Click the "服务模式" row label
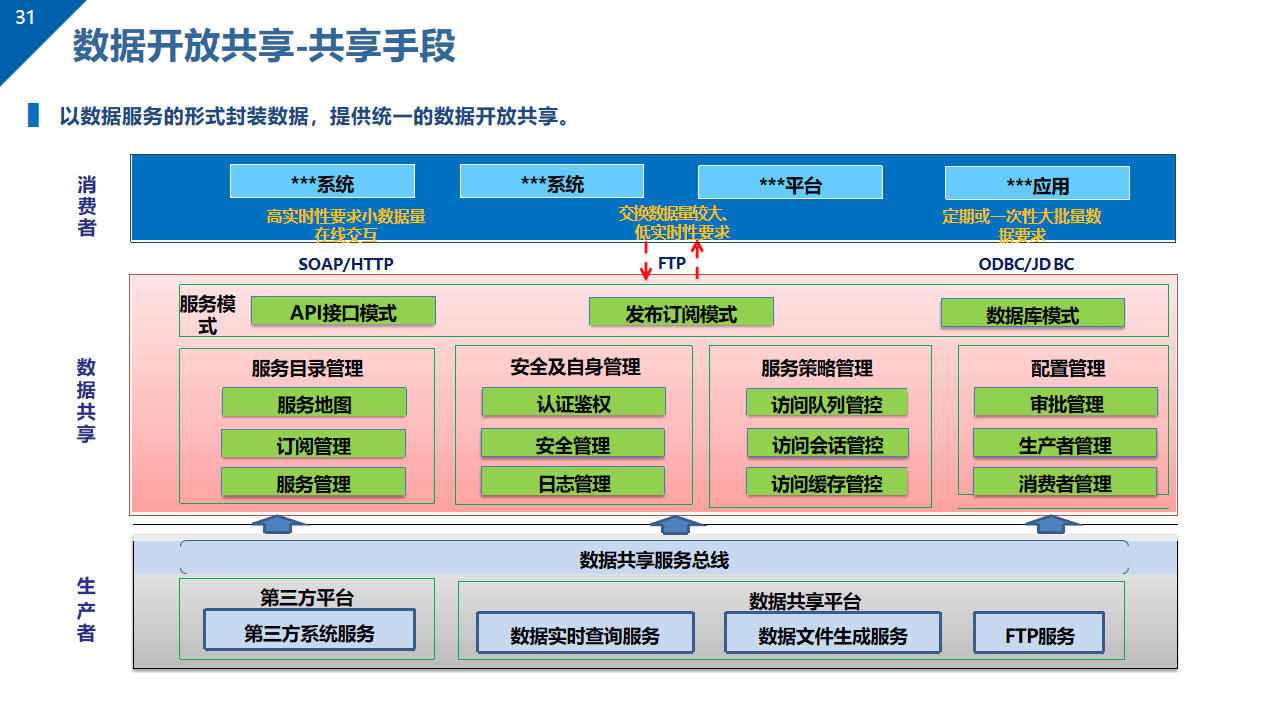The width and height of the screenshot is (1280, 720). pyautogui.click(x=207, y=314)
